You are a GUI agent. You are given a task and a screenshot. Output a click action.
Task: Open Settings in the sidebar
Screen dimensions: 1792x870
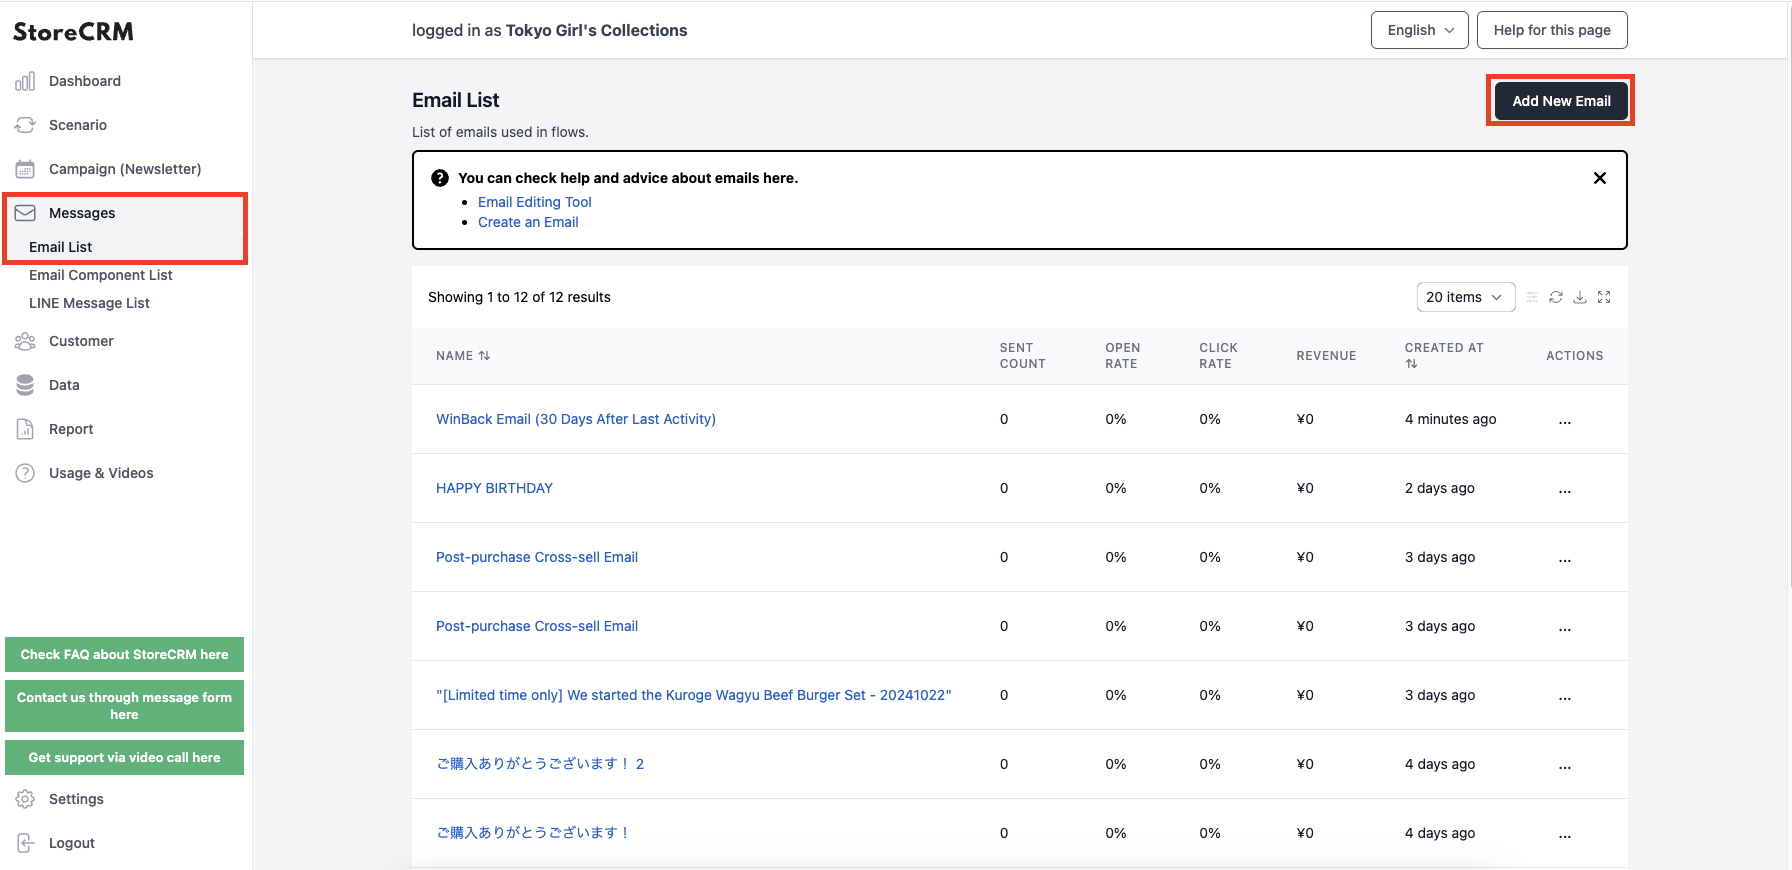(76, 799)
